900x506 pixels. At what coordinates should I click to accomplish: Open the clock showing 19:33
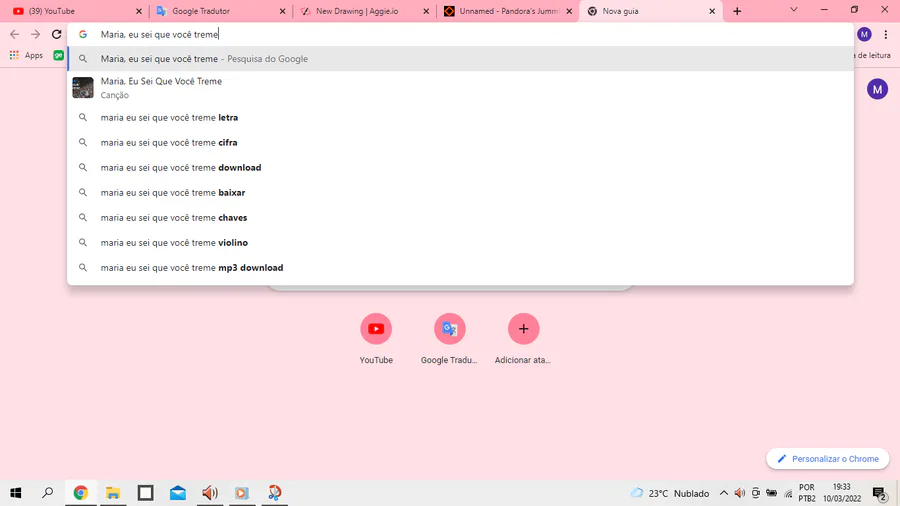(x=841, y=493)
